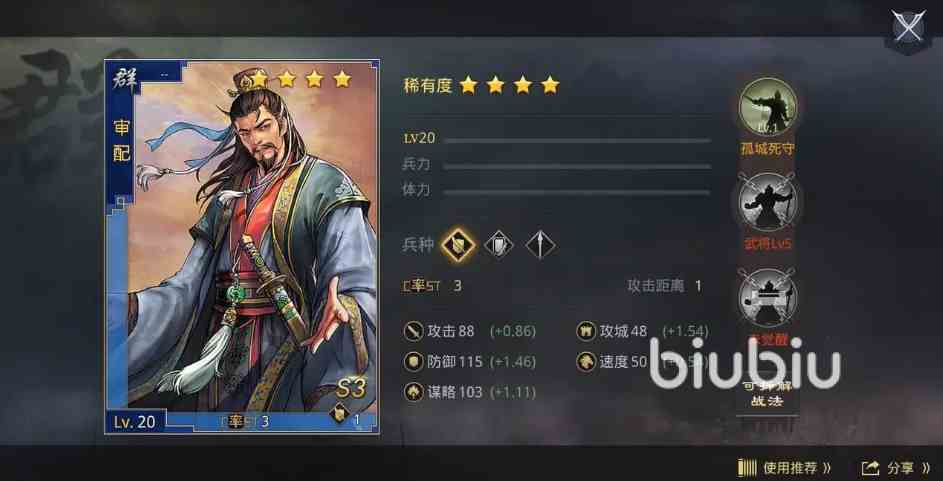Screen dimensions: 943x481
Task: Switch to the second shield troop type
Action: (x=499, y=245)
